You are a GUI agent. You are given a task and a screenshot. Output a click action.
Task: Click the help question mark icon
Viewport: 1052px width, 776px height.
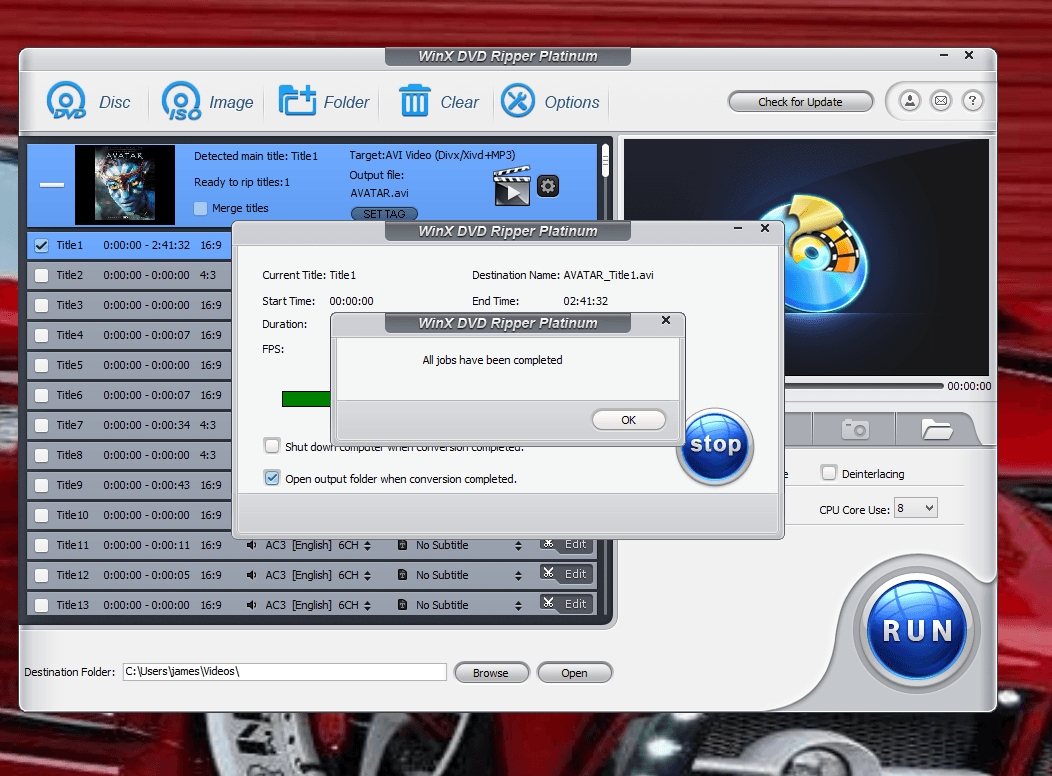point(972,101)
